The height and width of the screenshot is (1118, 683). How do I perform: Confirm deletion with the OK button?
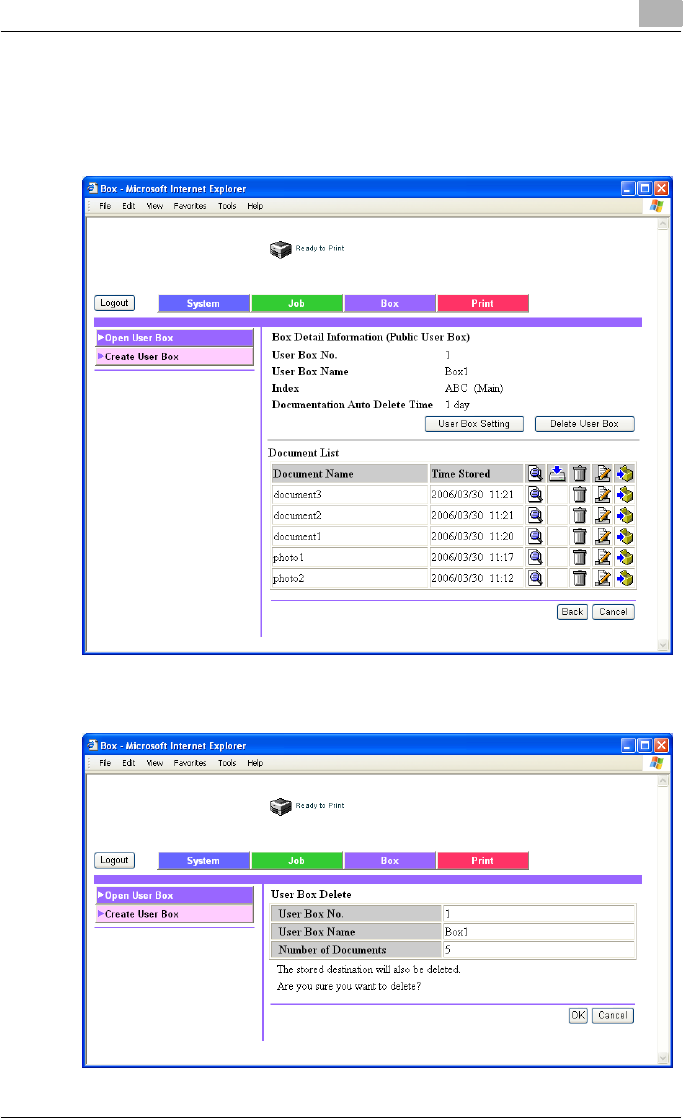click(578, 1015)
